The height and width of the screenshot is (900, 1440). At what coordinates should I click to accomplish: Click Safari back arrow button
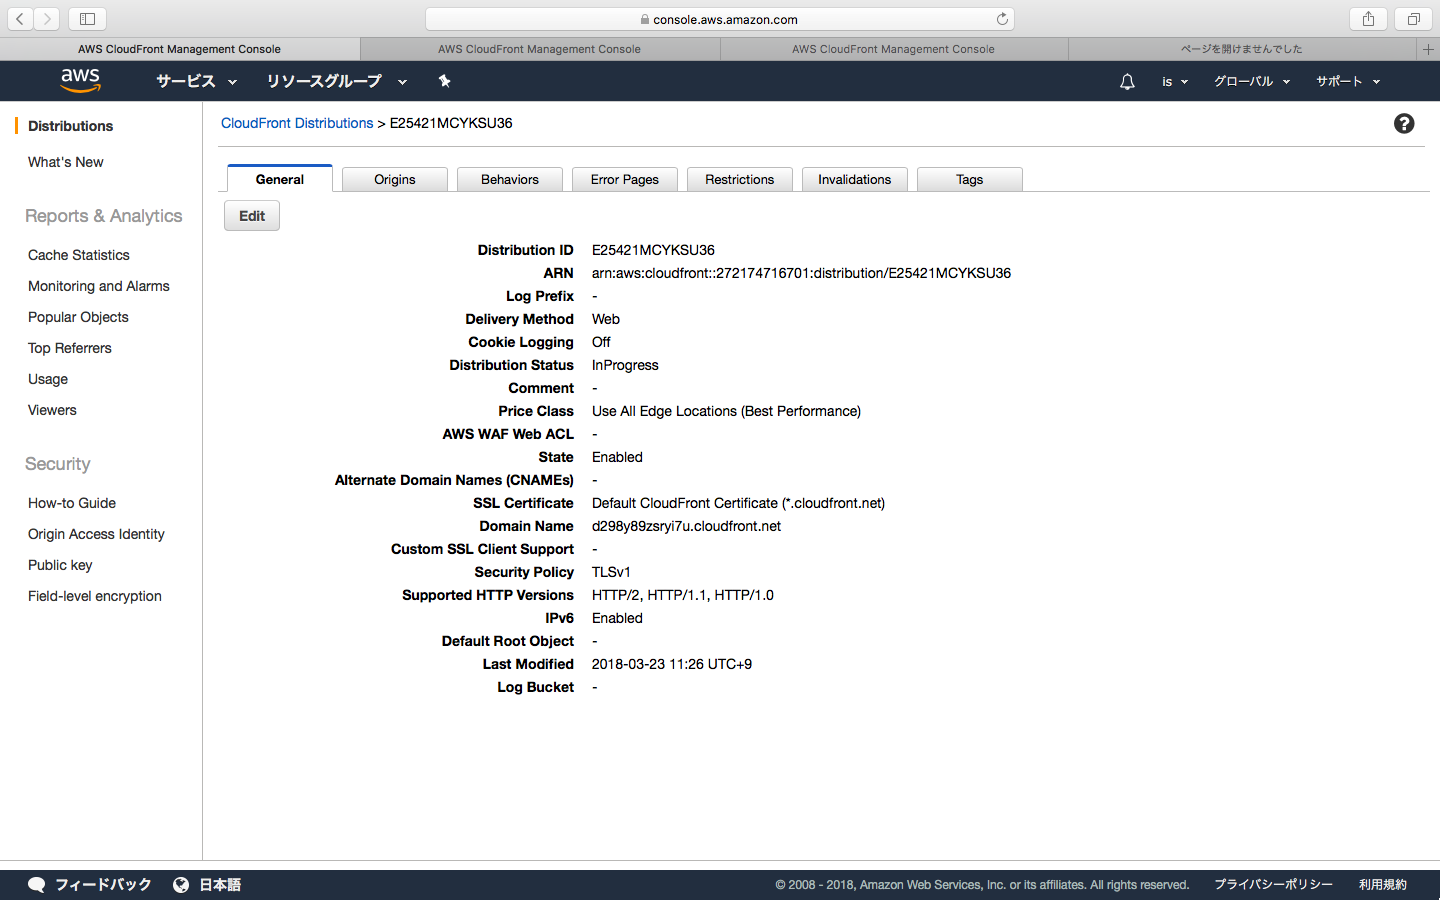pyautogui.click(x=20, y=19)
